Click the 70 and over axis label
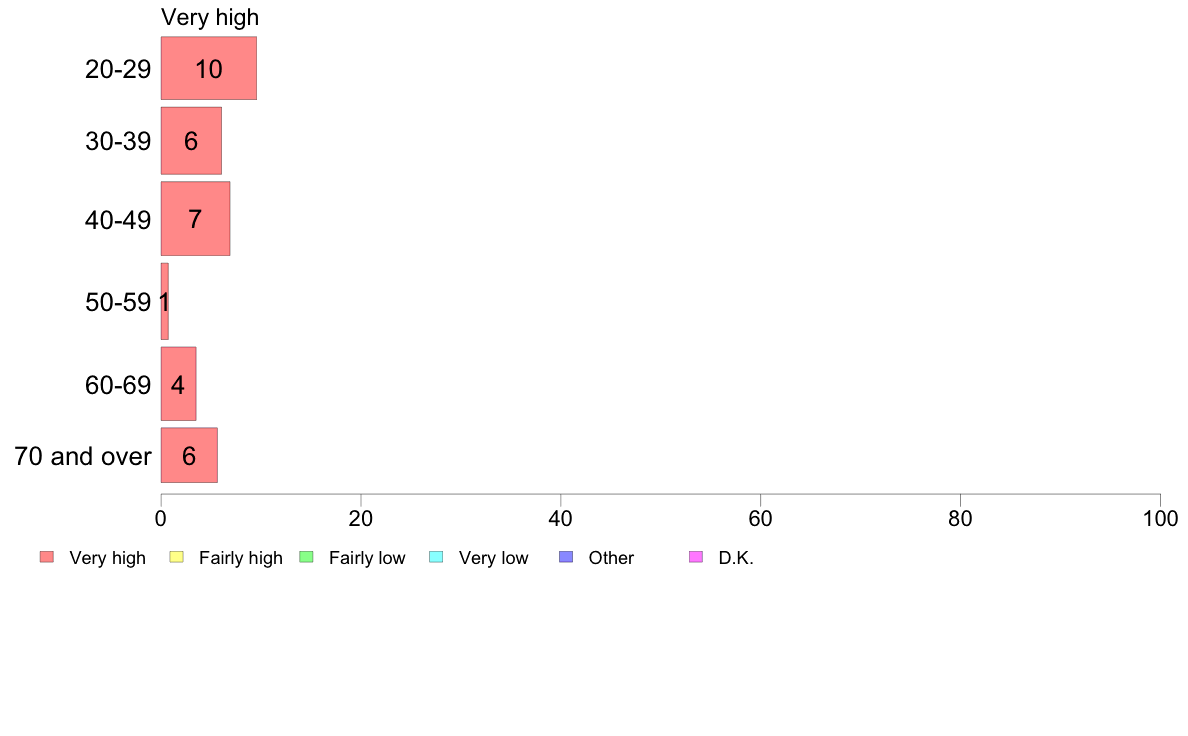Image resolution: width=1188 pixels, height=736 pixels. 83,456
